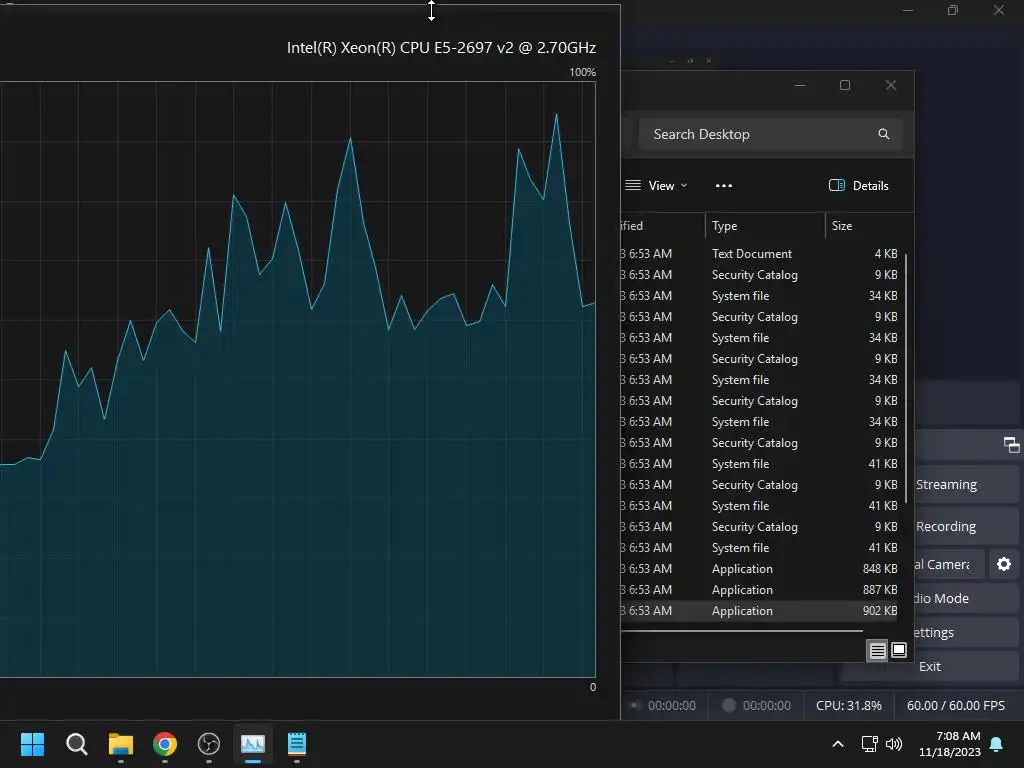Click OBS dock undock icon
The height and width of the screenshot is (768, 1024).
pos(1011,445)
